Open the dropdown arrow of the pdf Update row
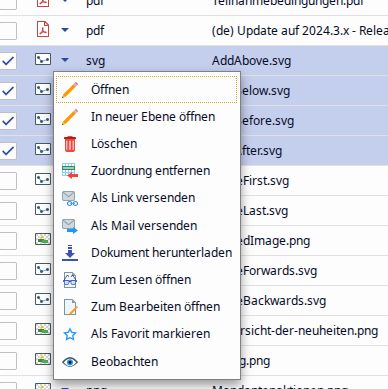The image size is (388, 389). click(x=65, y=30)
